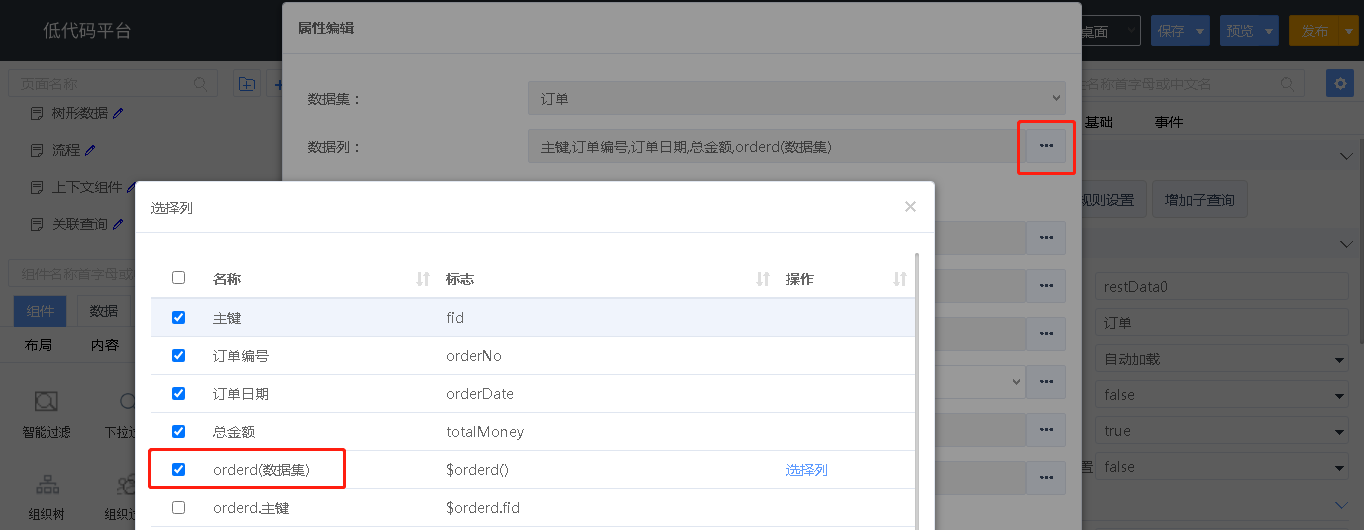Open the 自动加载 dropdown

[x=1225, y=359]
